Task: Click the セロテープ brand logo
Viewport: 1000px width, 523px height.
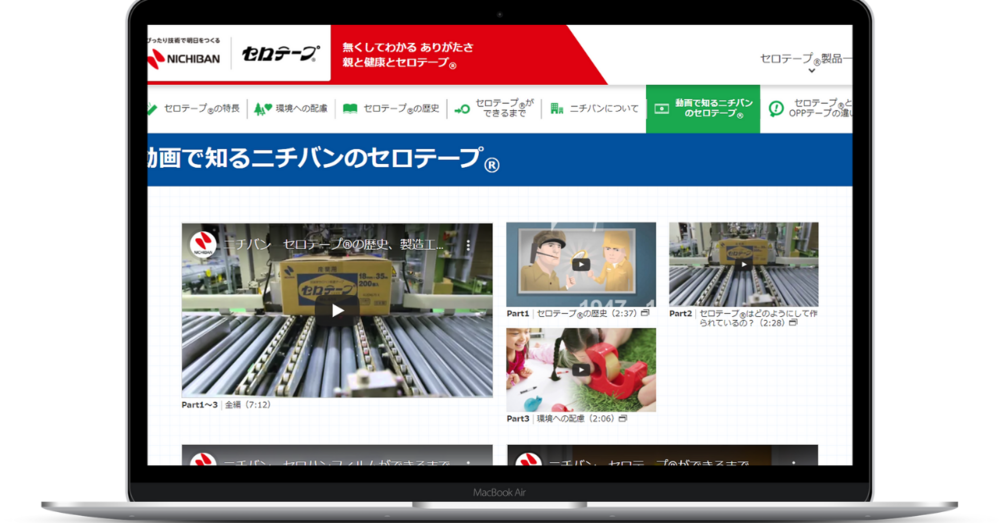Action: (280, 54)
